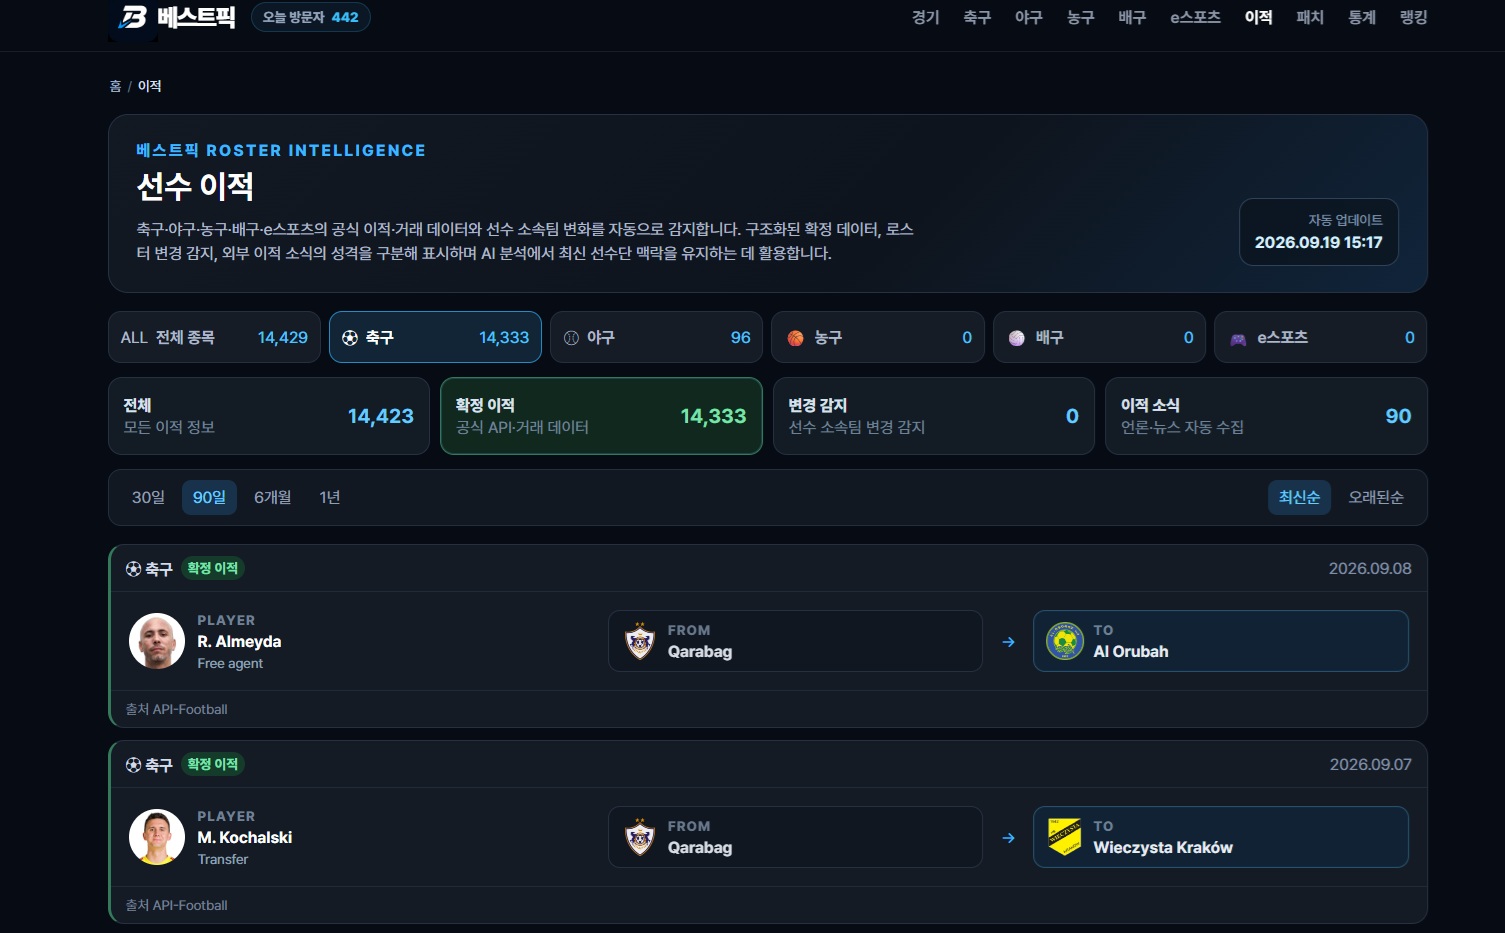Open 랭킹 in the top navigation
Viewport: 1505px width, 933px height.
point(1414,17)
